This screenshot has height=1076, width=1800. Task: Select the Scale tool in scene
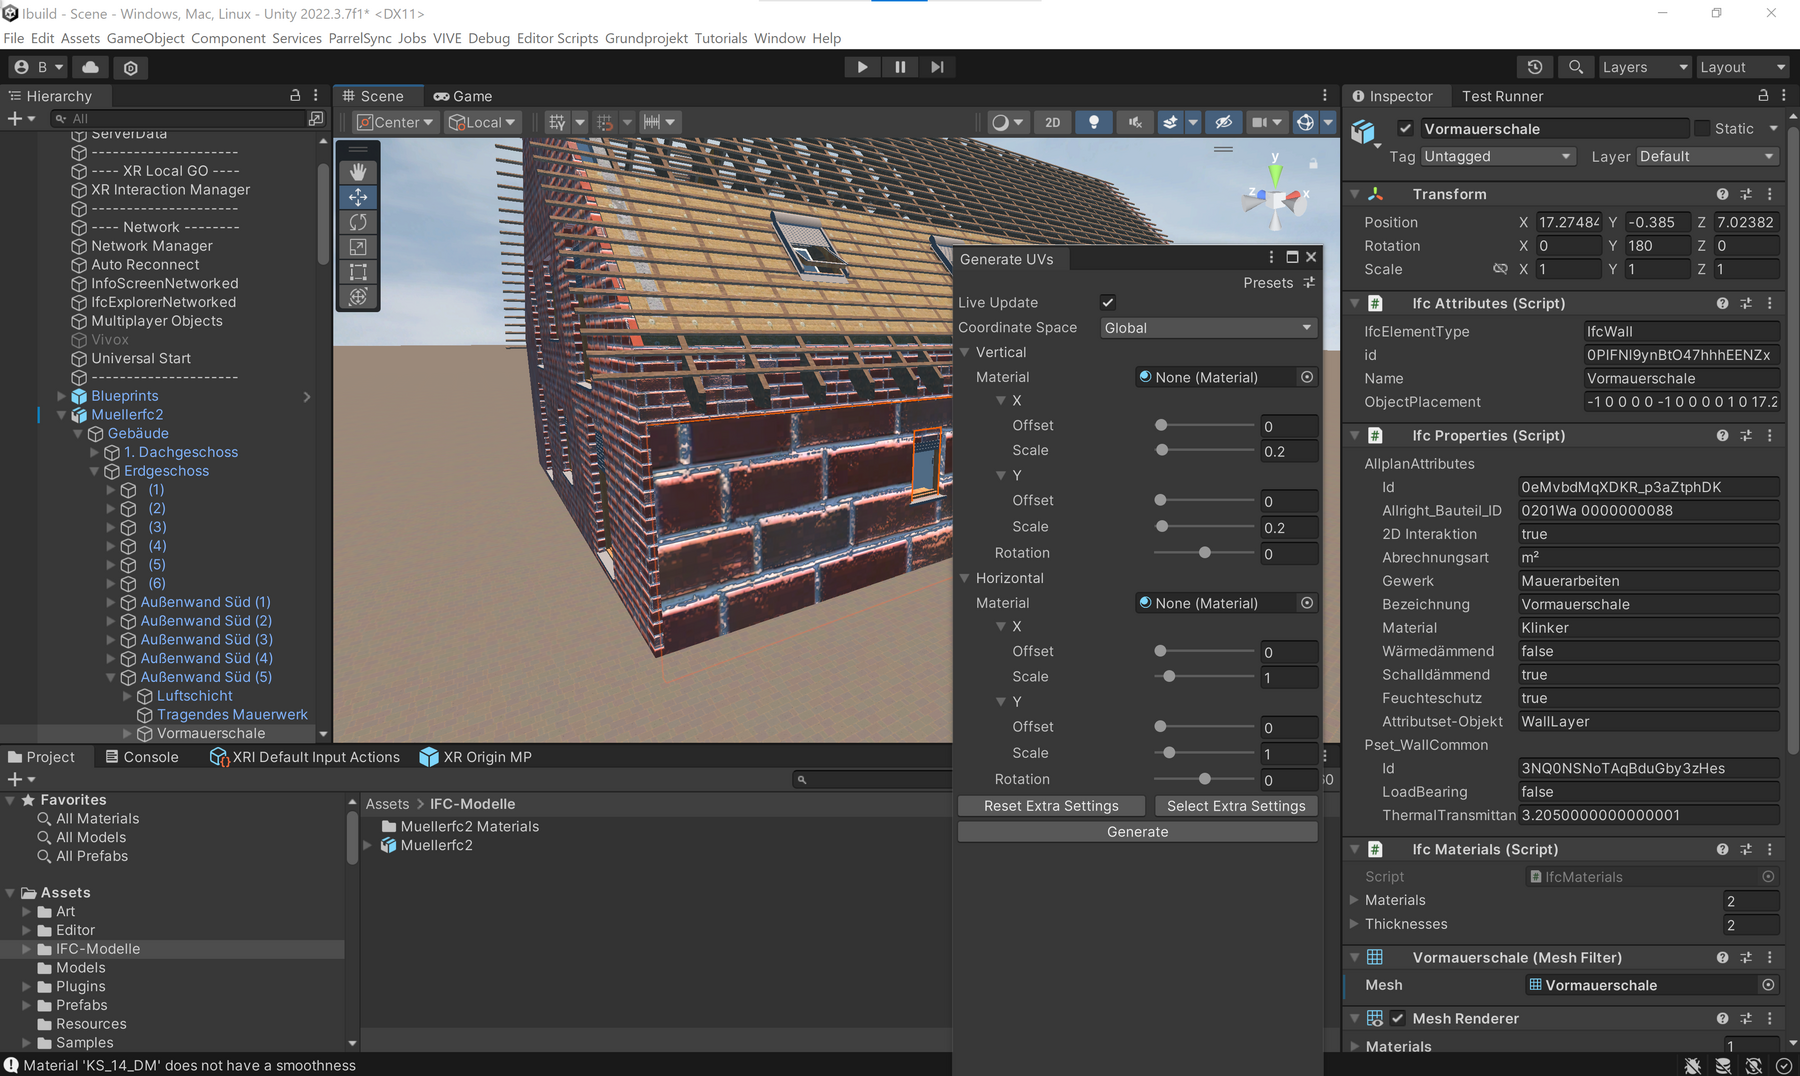pyautogui.click(x=358, y=247)
